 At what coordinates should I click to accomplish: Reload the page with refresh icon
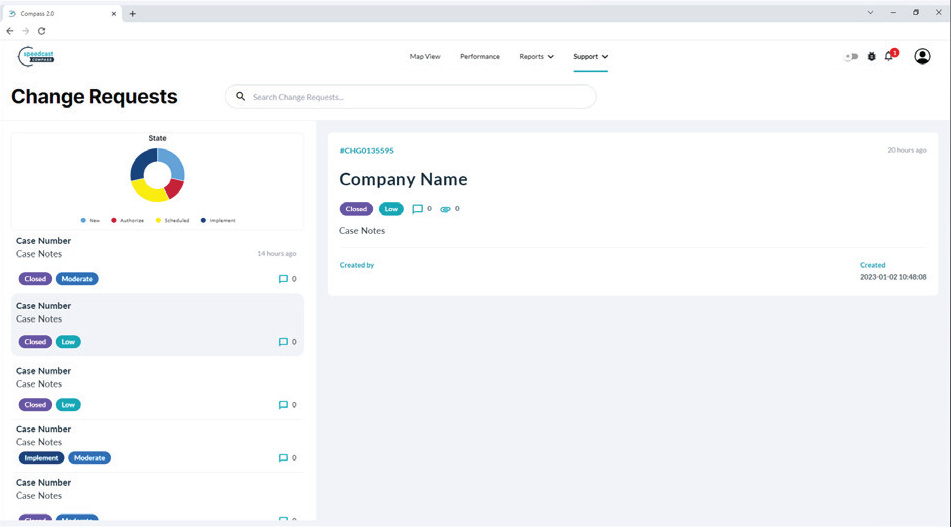41,31
